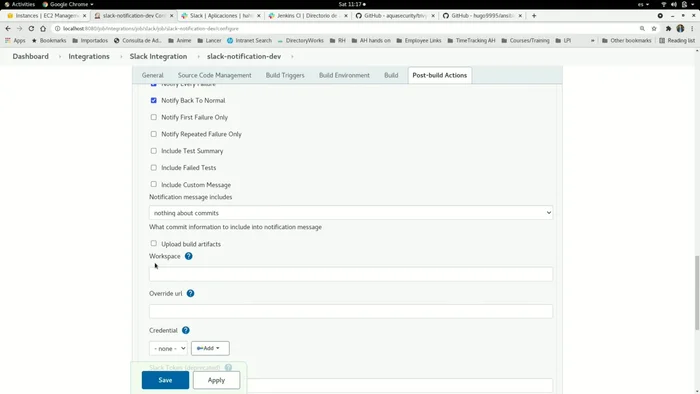Switch to the Build tab
Viewport: 700px width, 394px height.
pos(391,75)
